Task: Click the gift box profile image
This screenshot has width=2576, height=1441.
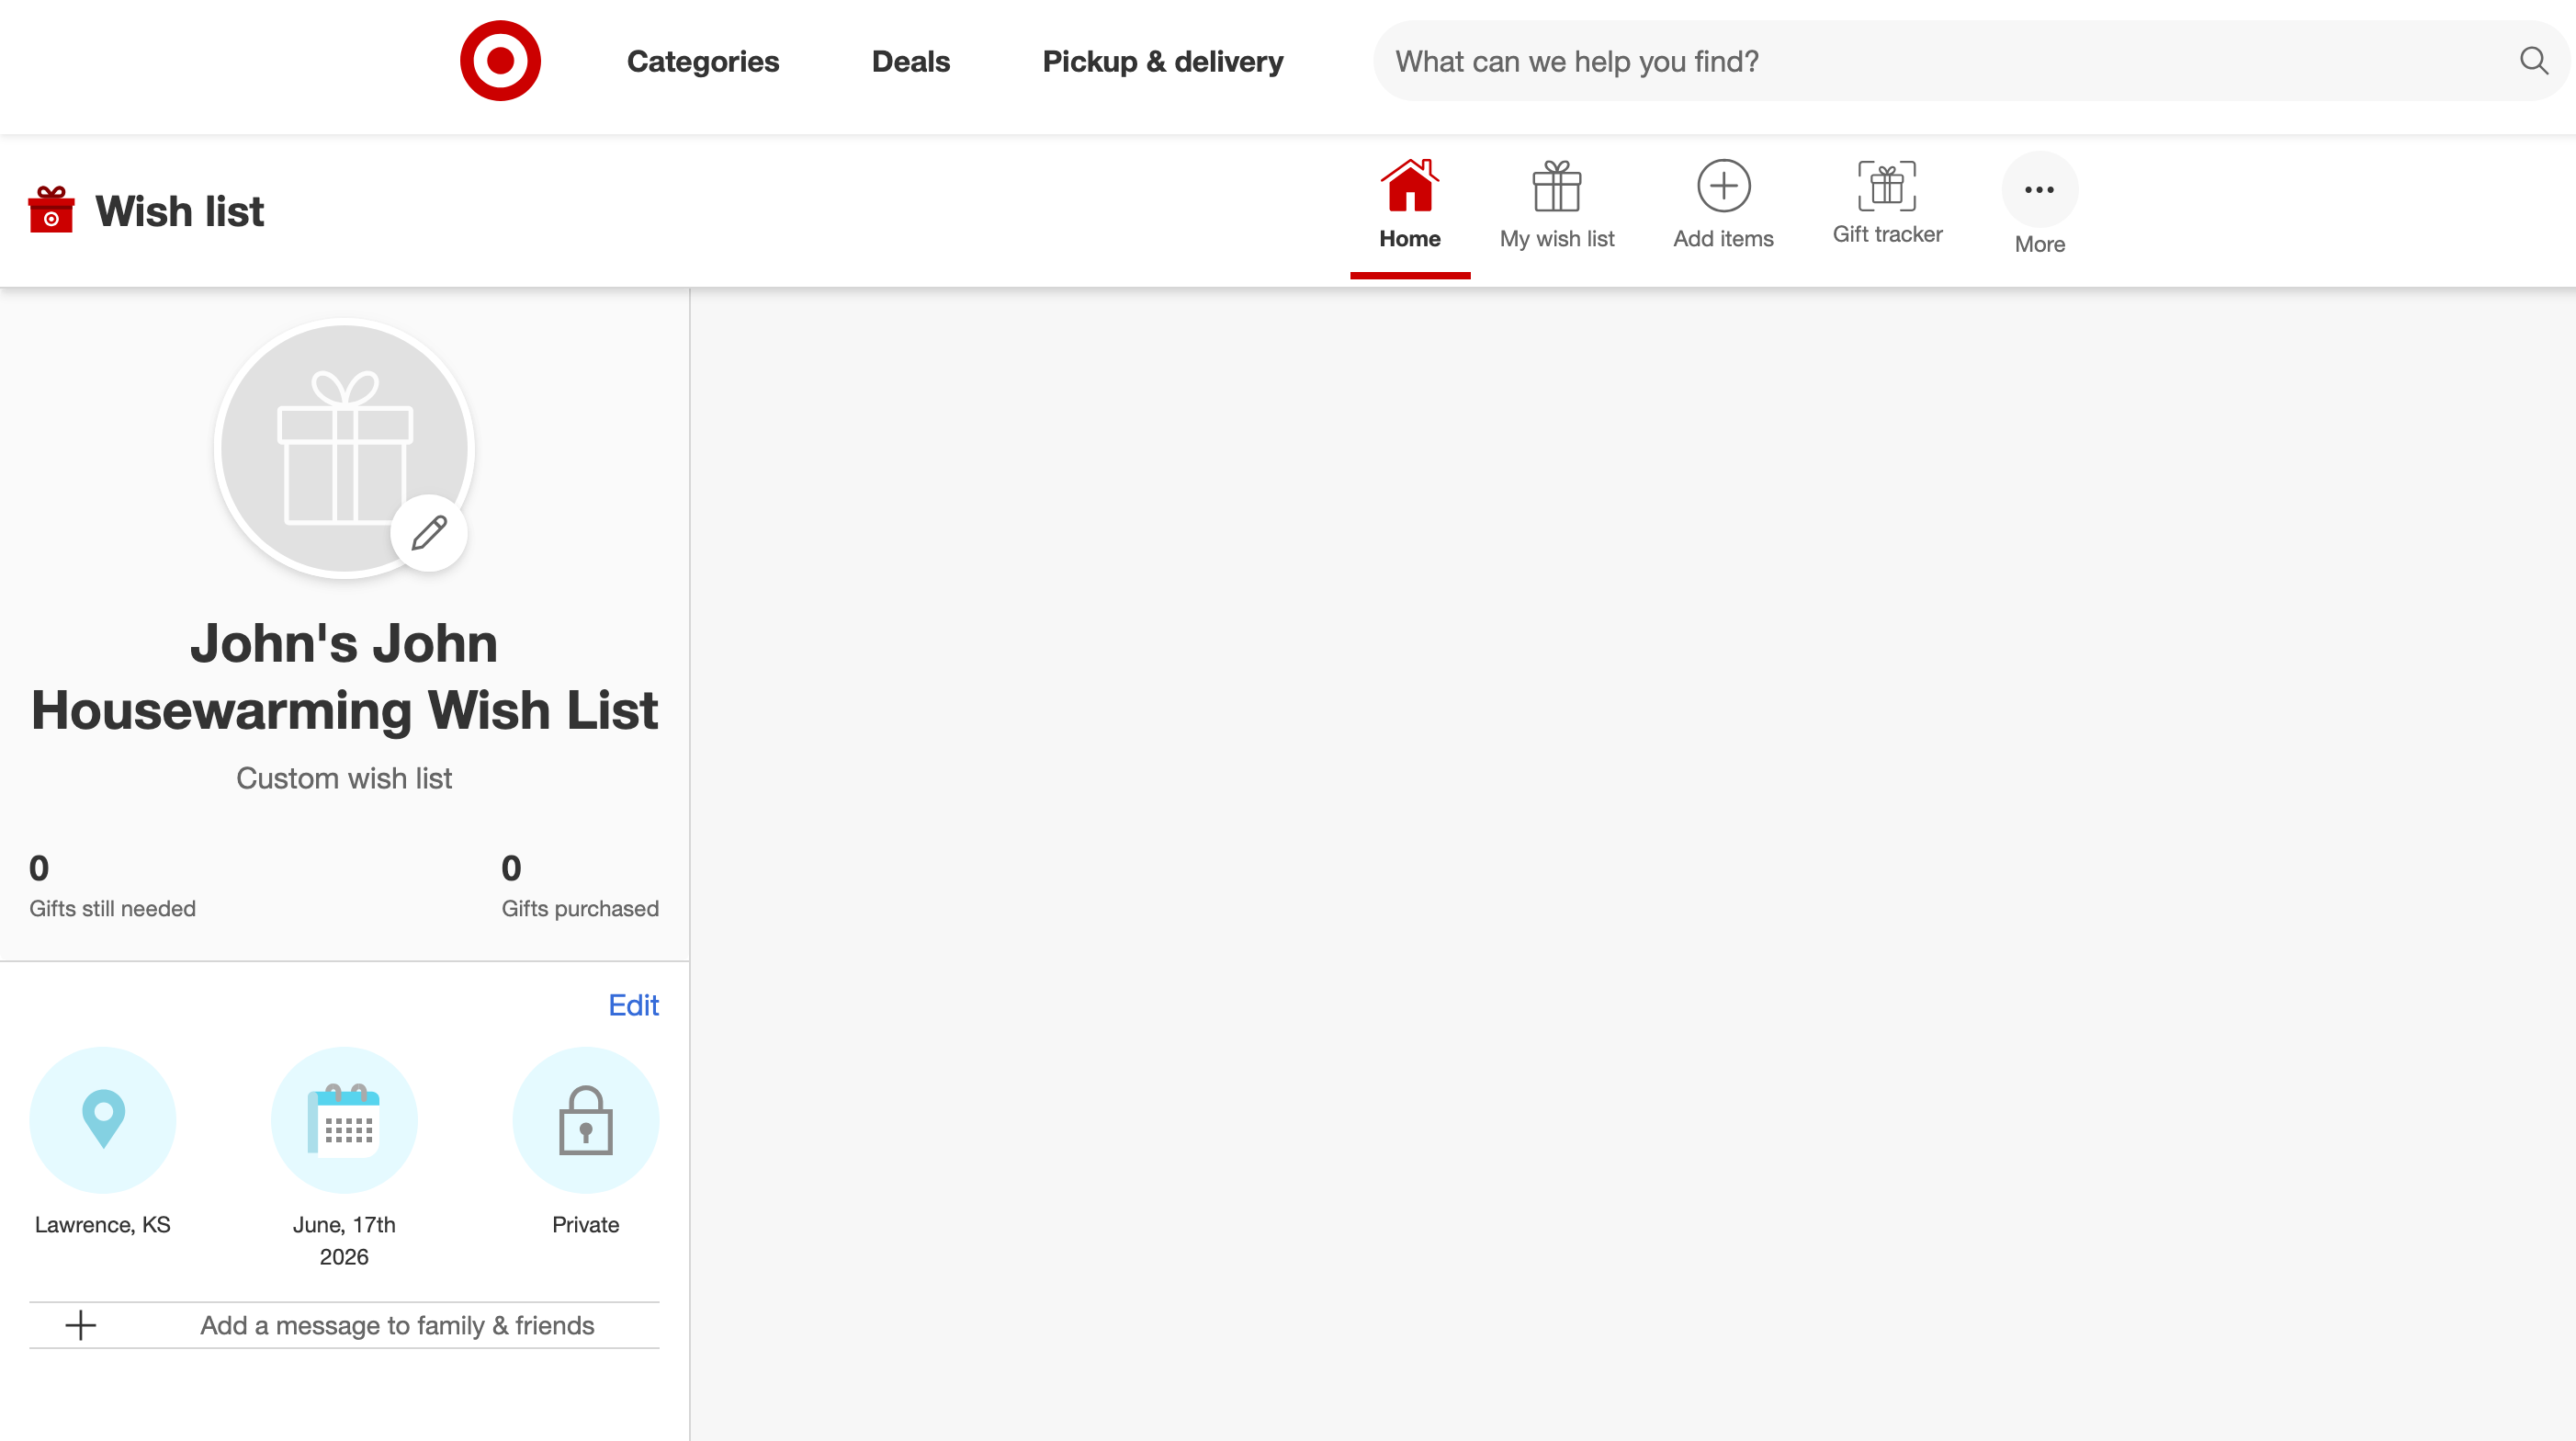Action: click(x=343, y=448)
